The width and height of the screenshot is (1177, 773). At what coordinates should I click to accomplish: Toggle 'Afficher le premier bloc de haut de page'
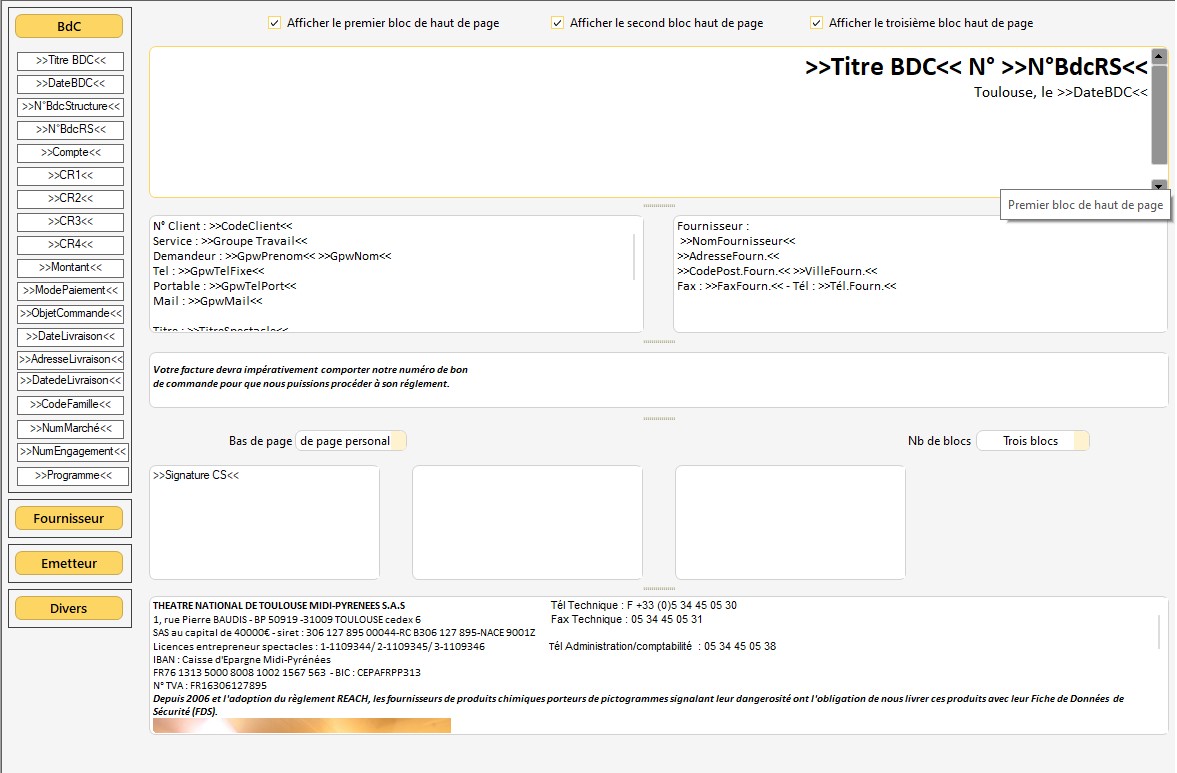275,23
